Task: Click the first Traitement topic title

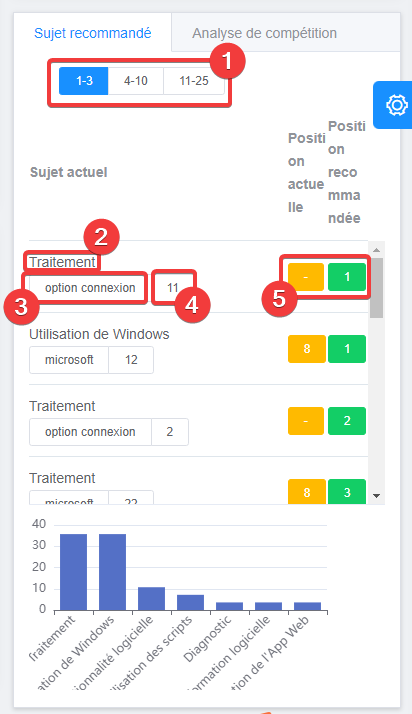Action: point(62,262)
